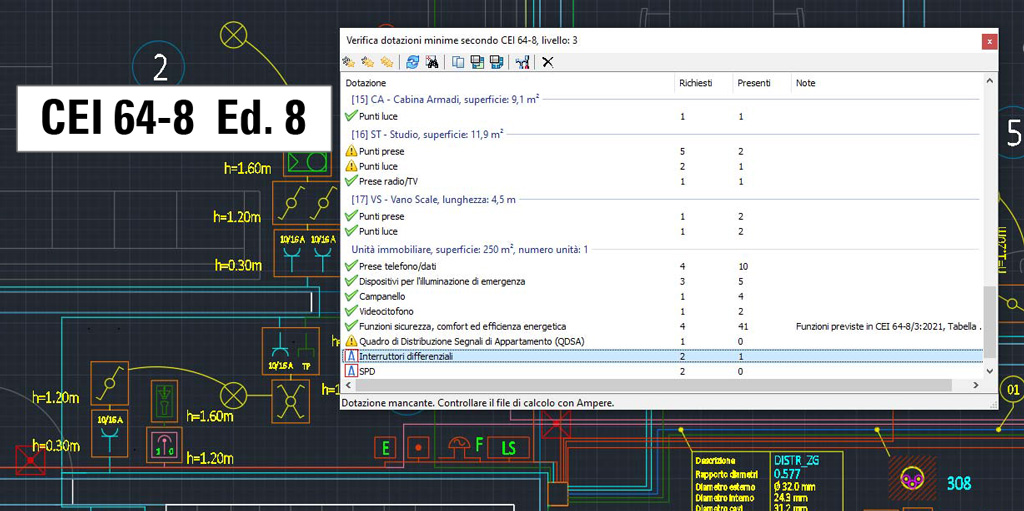The image size is (1024, 511).
Task: Click the 308 label in drawing
Action: click(x=959, y=484)
